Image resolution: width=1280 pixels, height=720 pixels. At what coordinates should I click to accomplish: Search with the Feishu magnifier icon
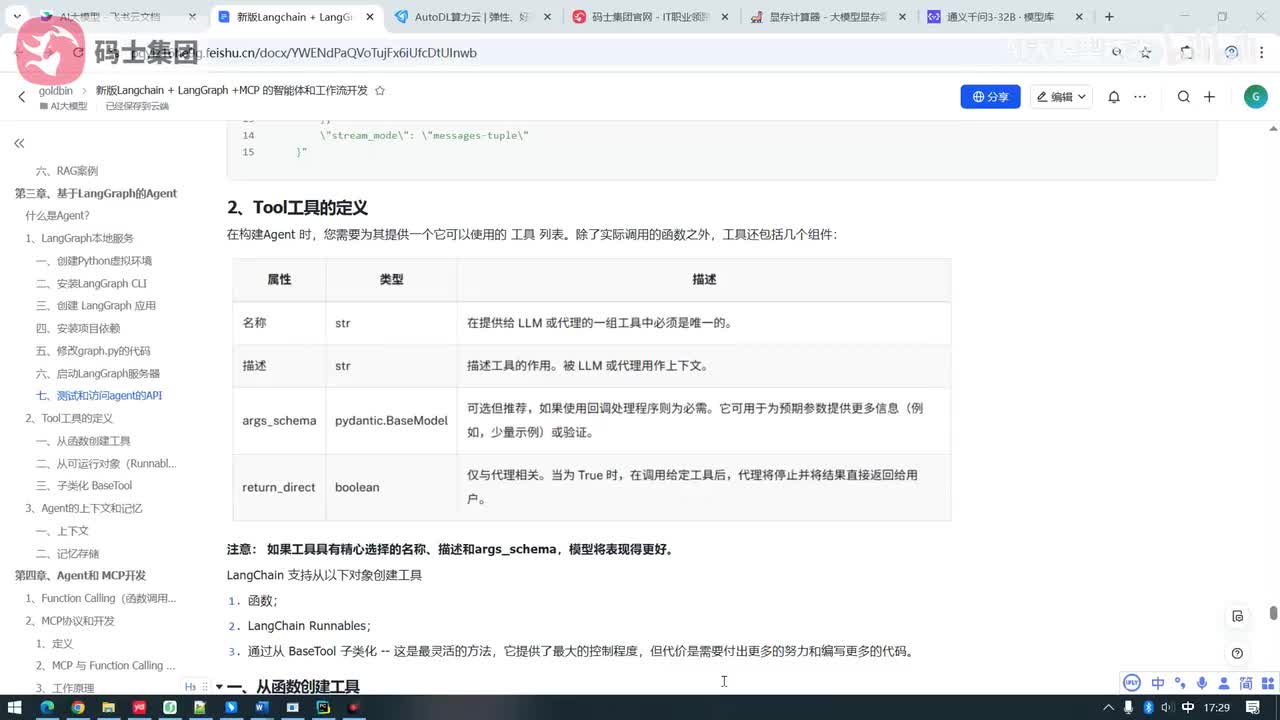(1184, 97)
